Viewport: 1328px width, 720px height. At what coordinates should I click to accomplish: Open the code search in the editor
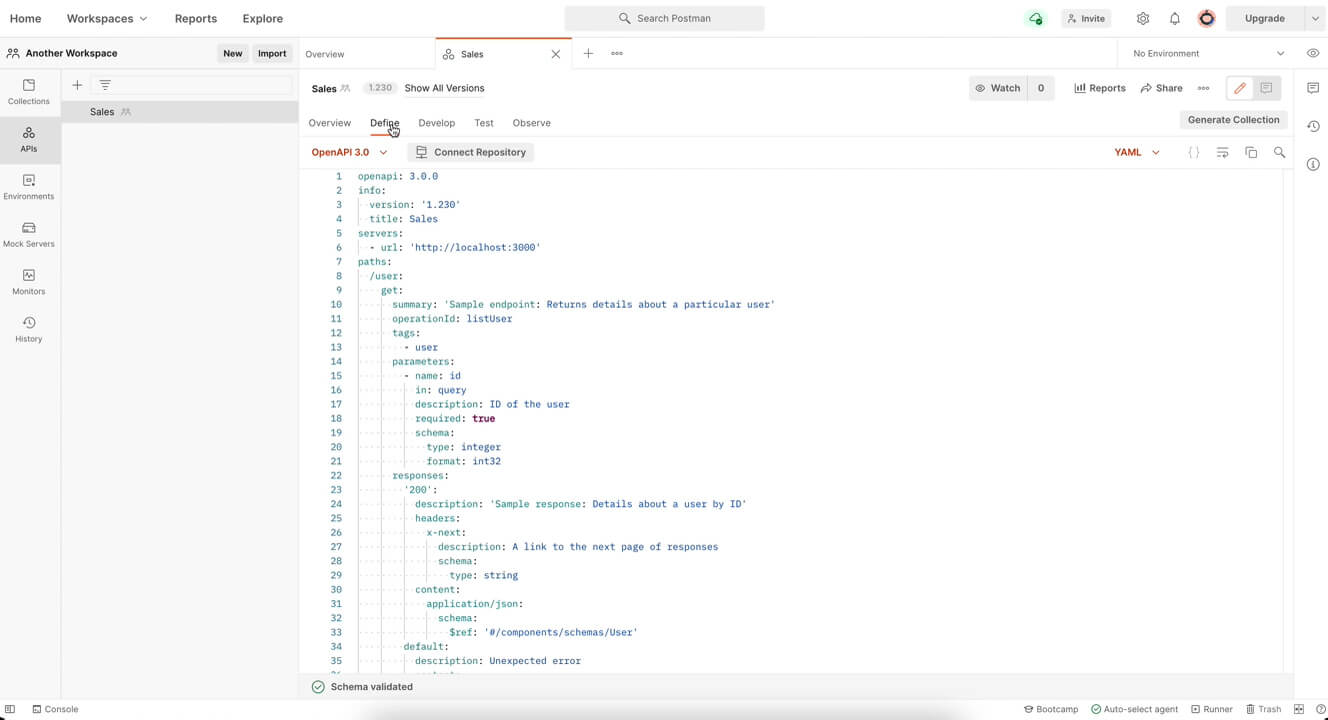[1279, 153]
